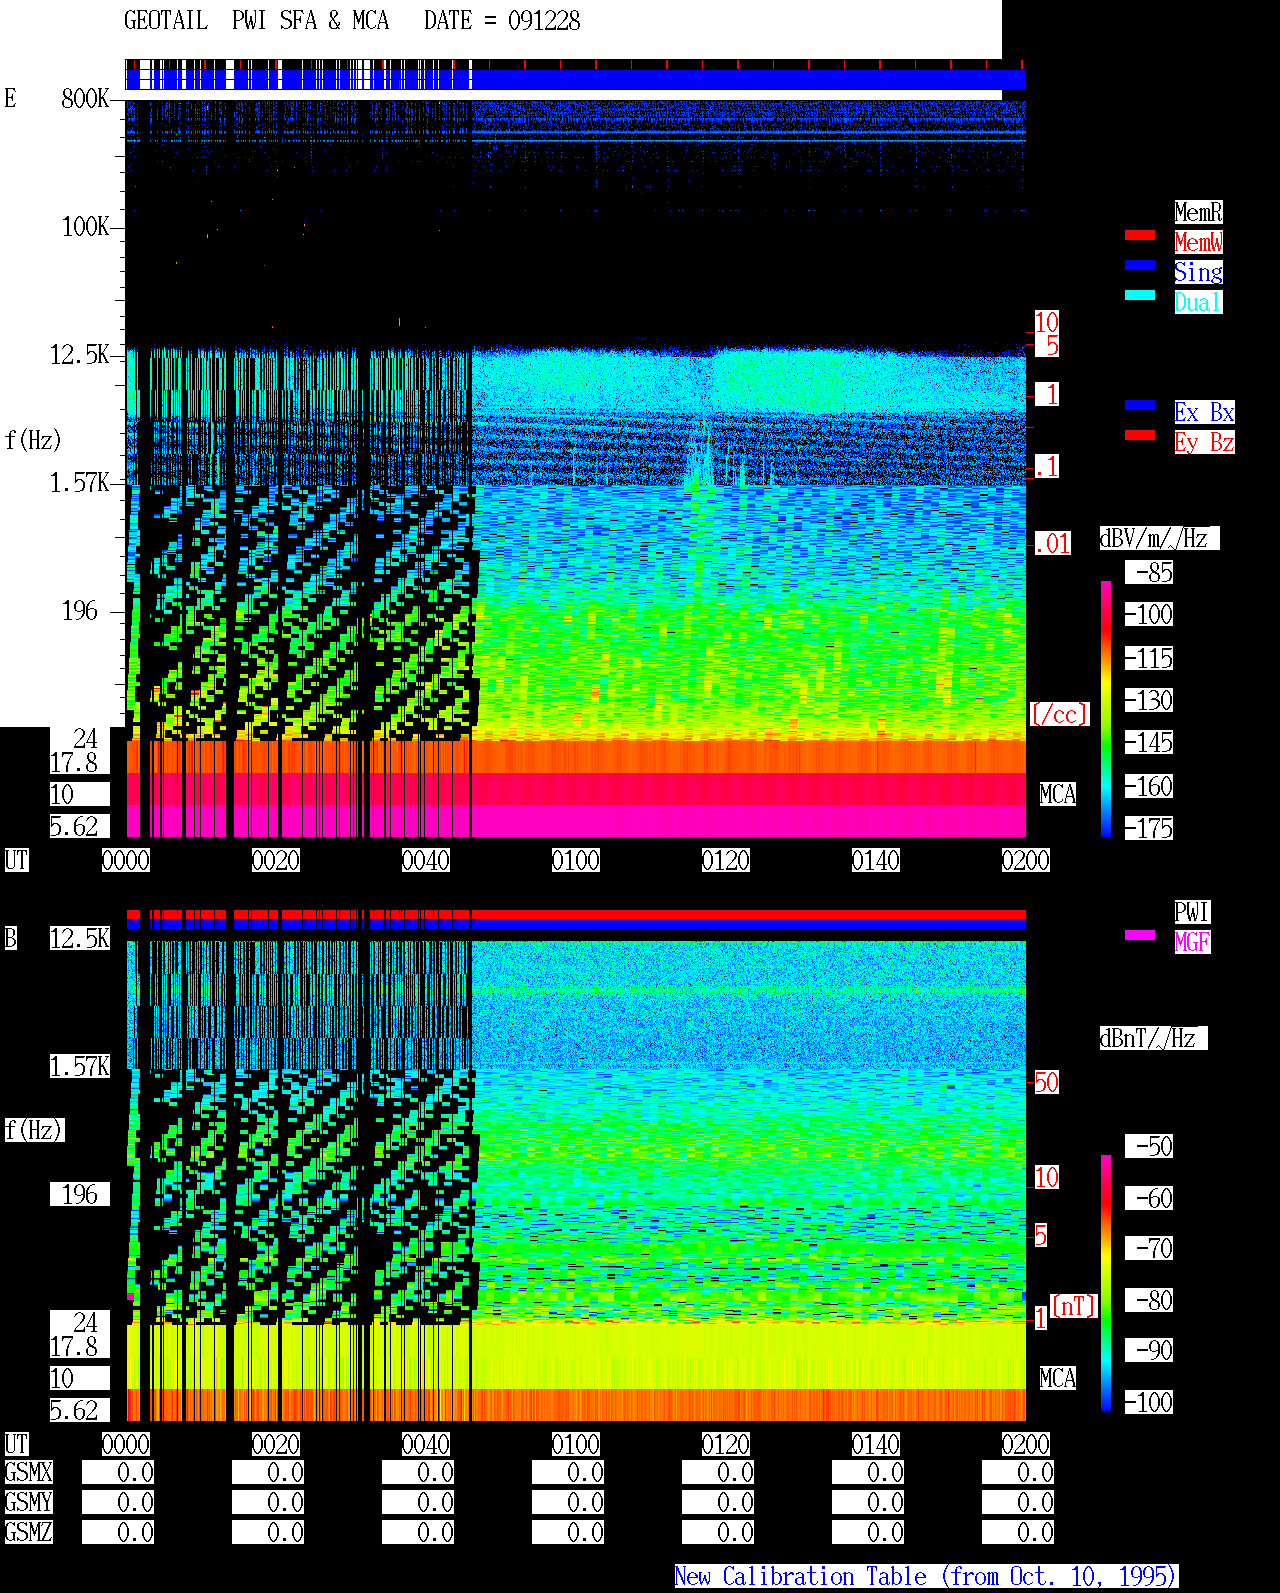The image size is (1280, 1593).
Task: Click the magenta MGF legend swatch
Action: [1140, 935]
